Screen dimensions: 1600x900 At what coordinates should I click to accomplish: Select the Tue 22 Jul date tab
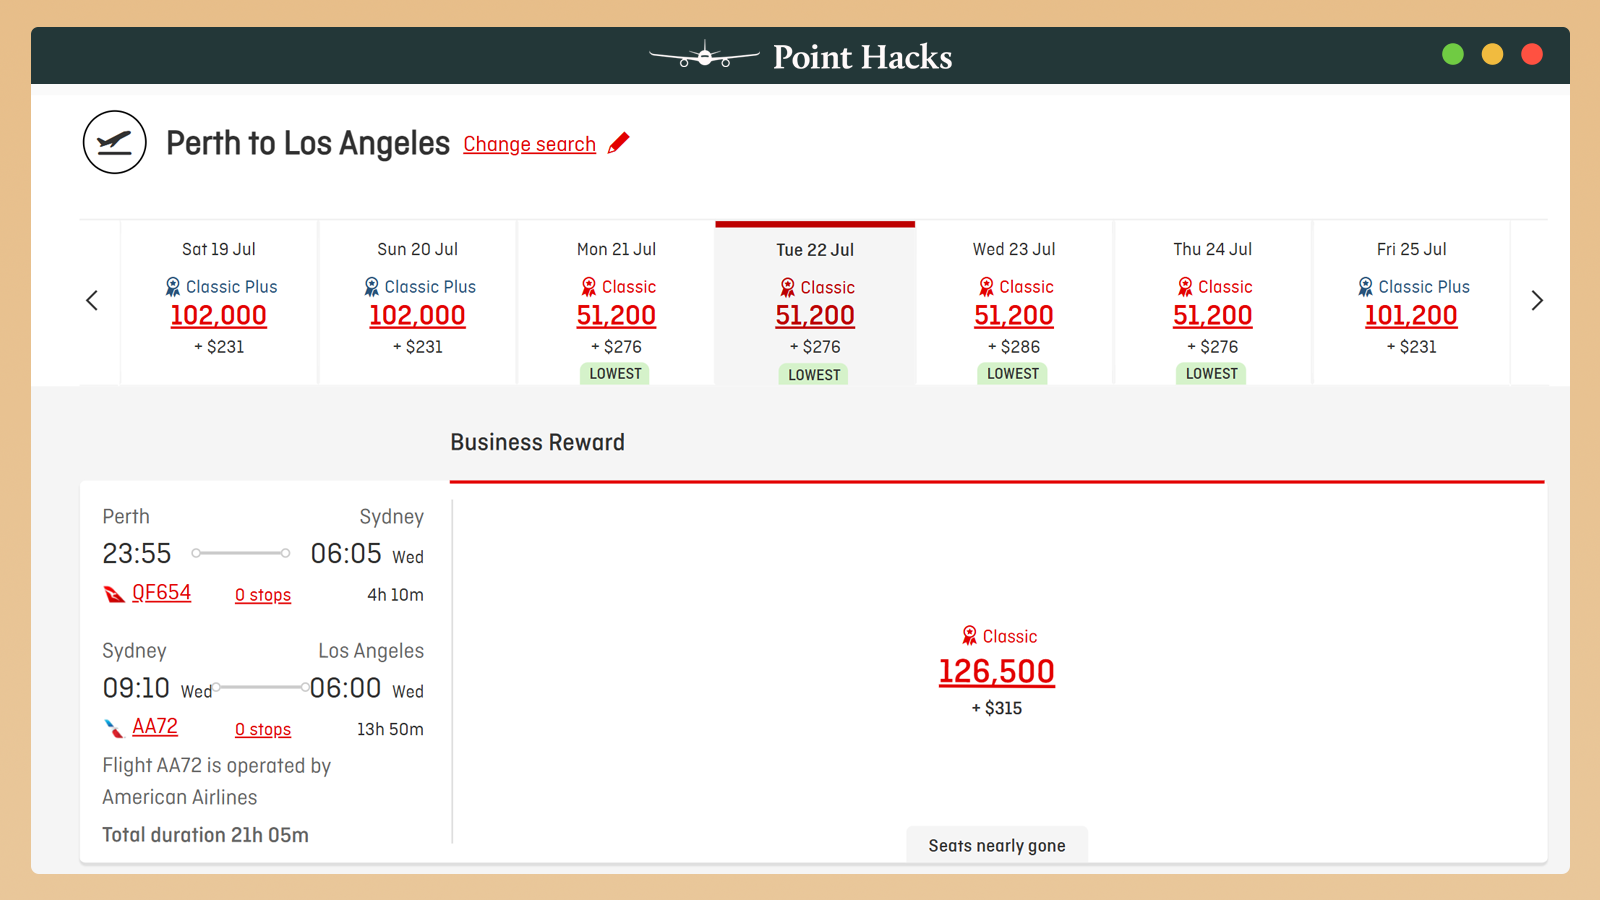pos(815,303)
